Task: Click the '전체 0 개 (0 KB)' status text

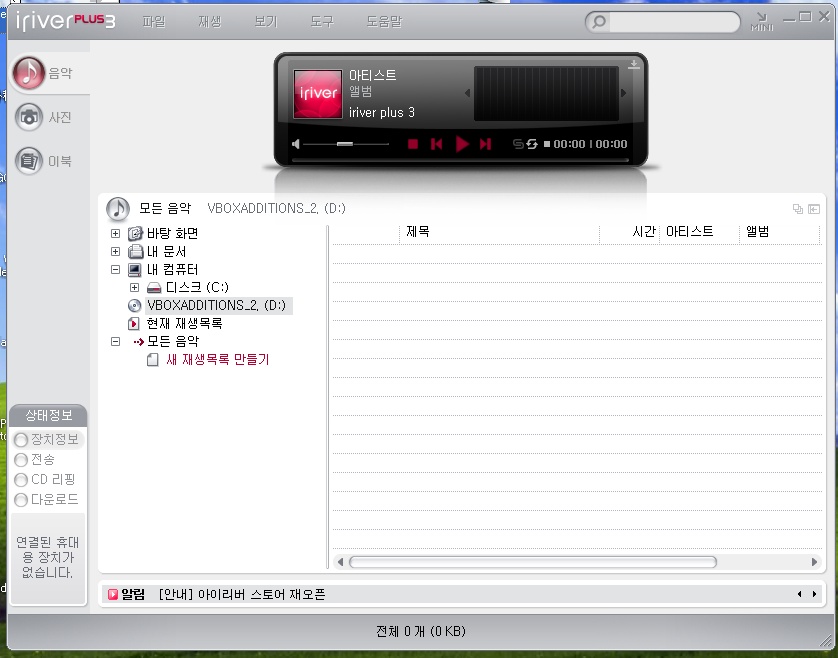Action: click(x=421, y=631)
